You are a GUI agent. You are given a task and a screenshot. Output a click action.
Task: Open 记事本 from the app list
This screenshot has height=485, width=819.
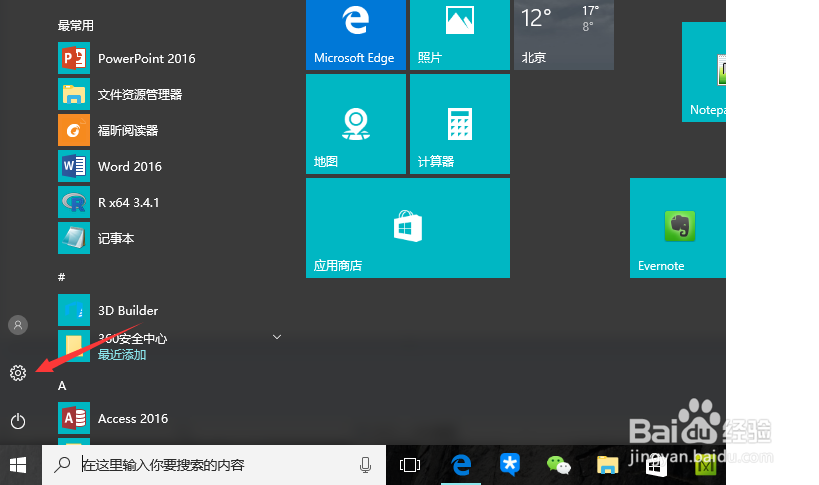[x=96, y=239]
